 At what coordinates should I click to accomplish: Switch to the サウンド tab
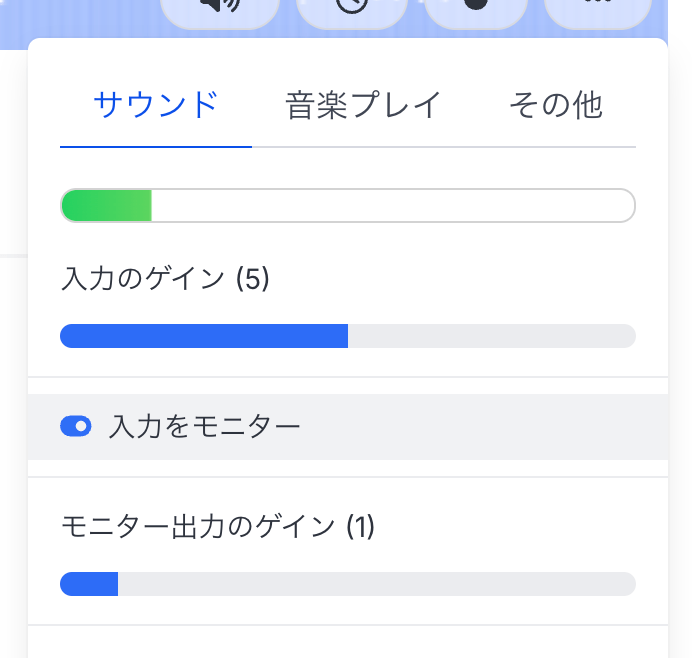coord(156,105)
